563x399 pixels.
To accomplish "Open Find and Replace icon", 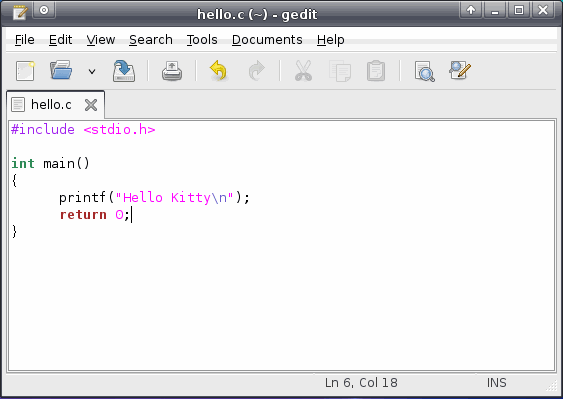I will (460, 70).
